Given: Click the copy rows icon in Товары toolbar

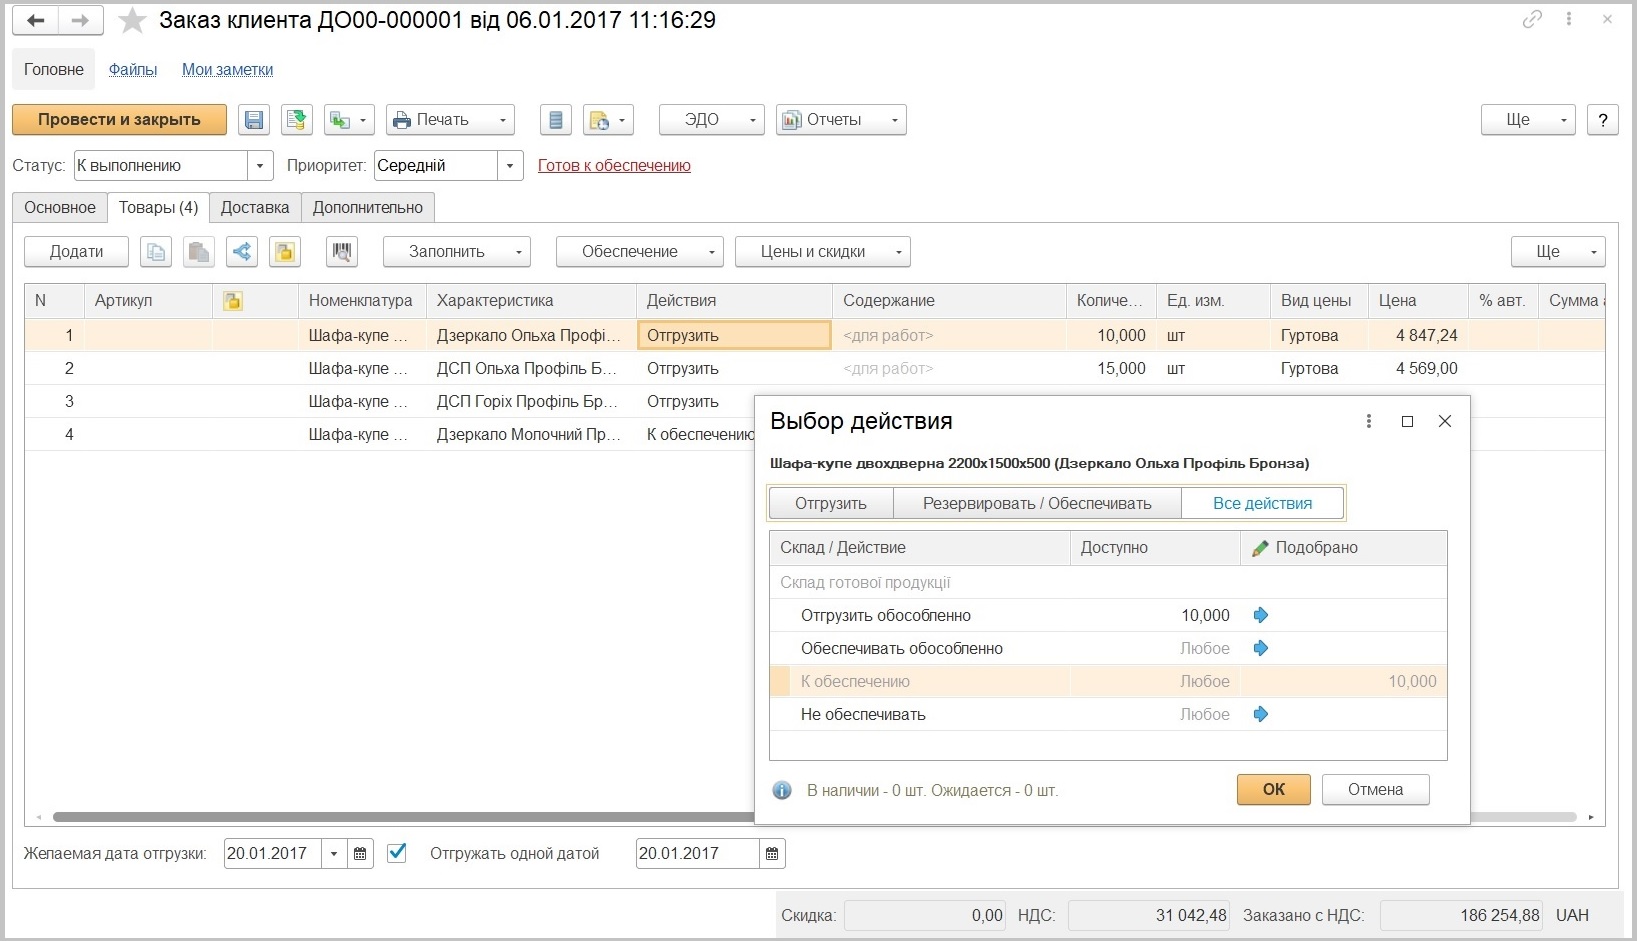Looking at the screenshot, I should pos(156,252).
